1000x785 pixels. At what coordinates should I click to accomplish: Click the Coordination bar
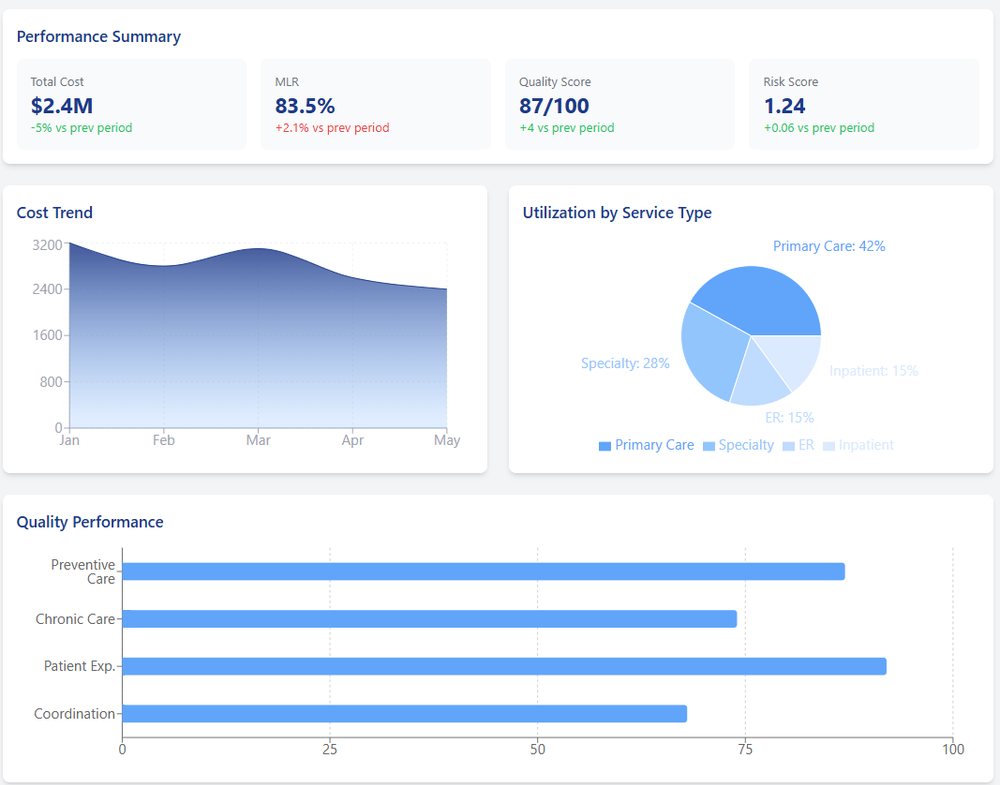pyautogui.click(x=404, y=714)
